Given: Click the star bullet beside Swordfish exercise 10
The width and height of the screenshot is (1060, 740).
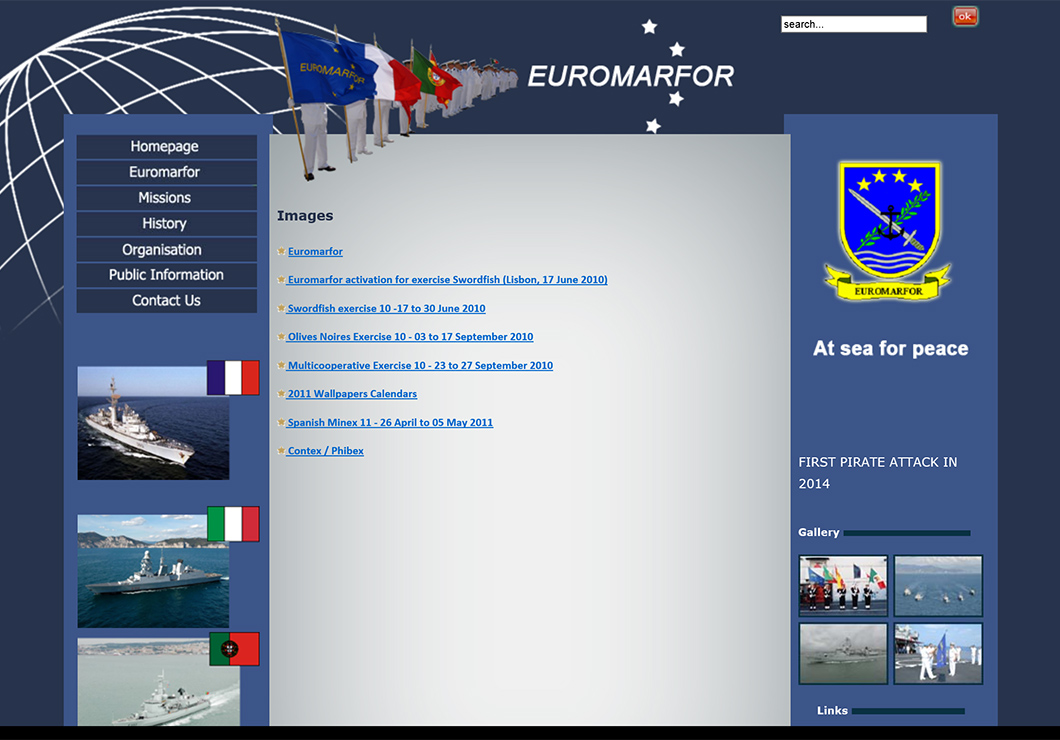Looking at the screenshot, I should [281, 308].
